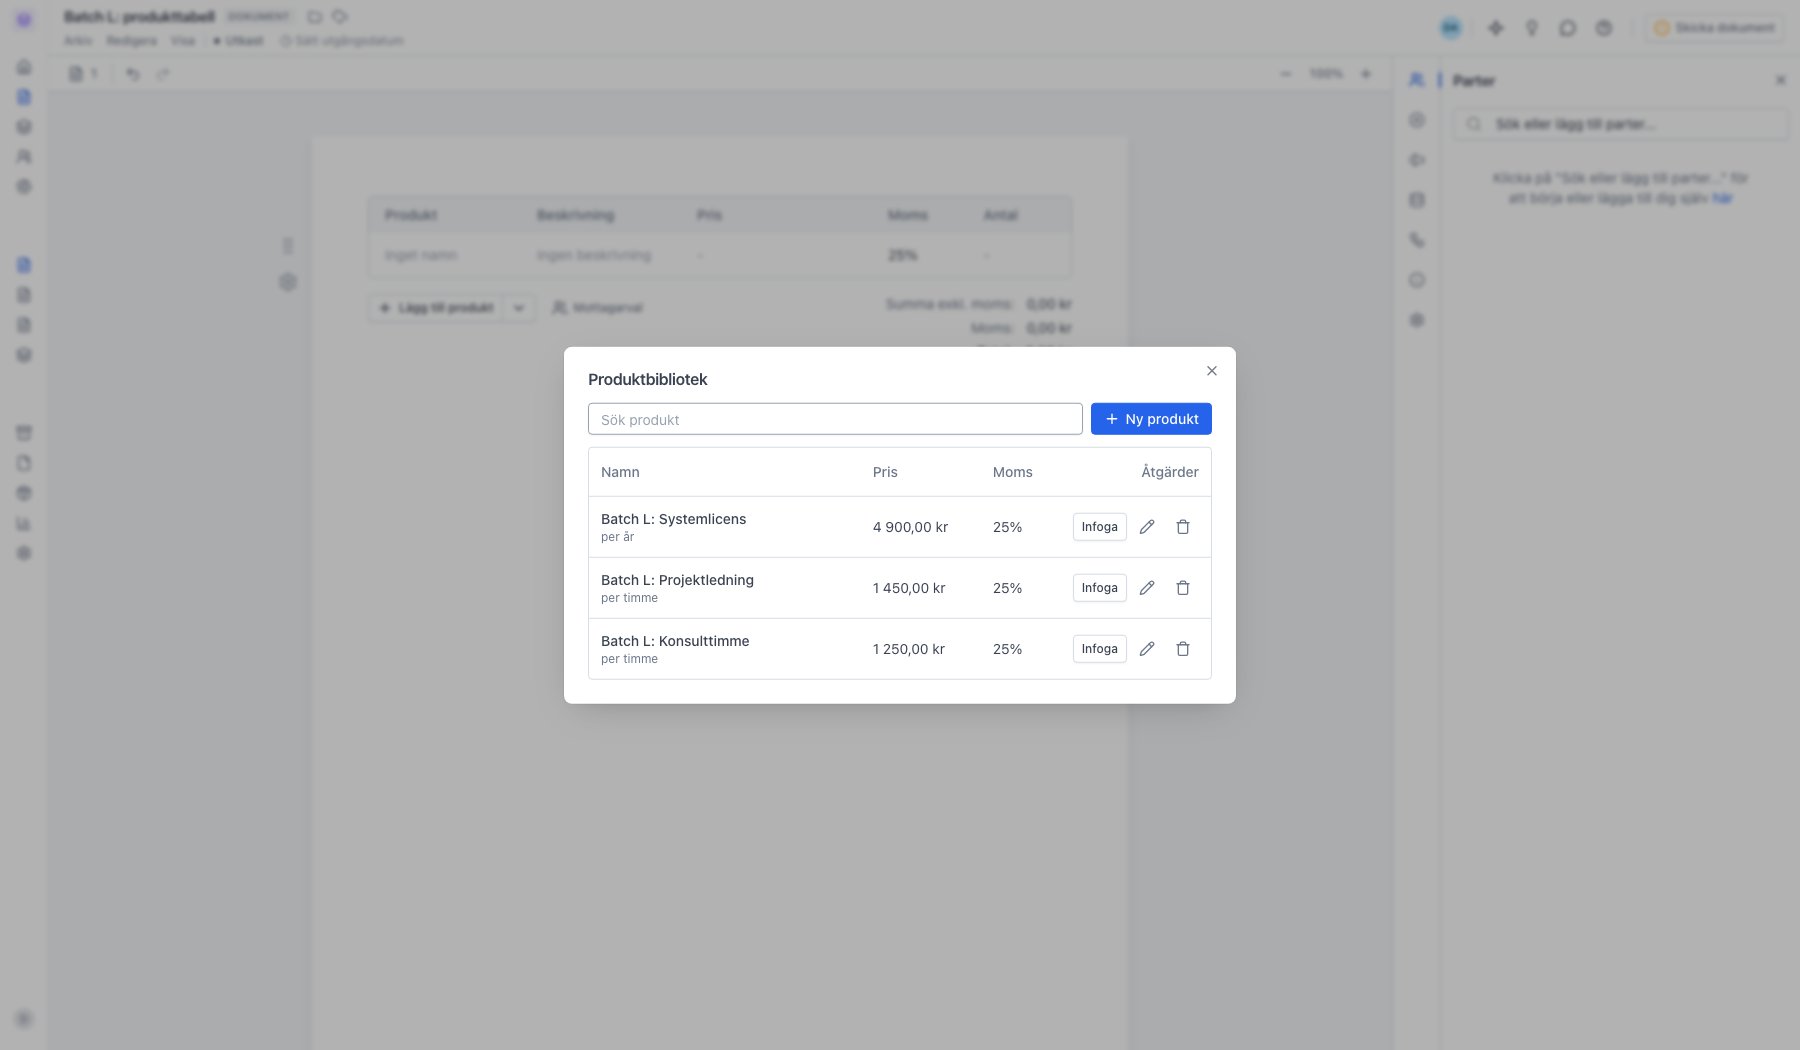Create a new product with Ny produkt
The width and height of the screenshot is (1800, 1050).
click(1151, 419)
